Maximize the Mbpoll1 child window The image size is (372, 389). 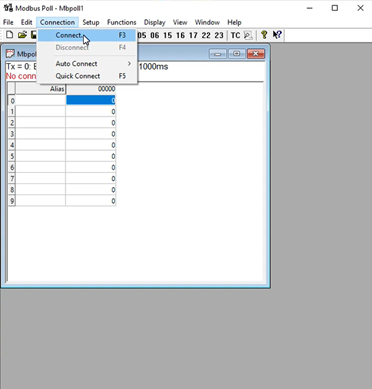pos(236,54)
